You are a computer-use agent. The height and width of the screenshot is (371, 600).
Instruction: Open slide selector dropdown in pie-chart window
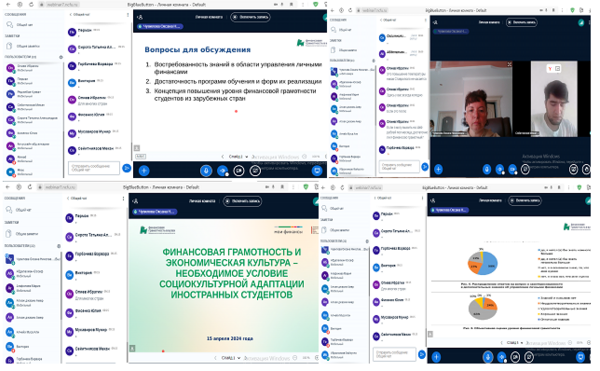(x=515, y=343)
